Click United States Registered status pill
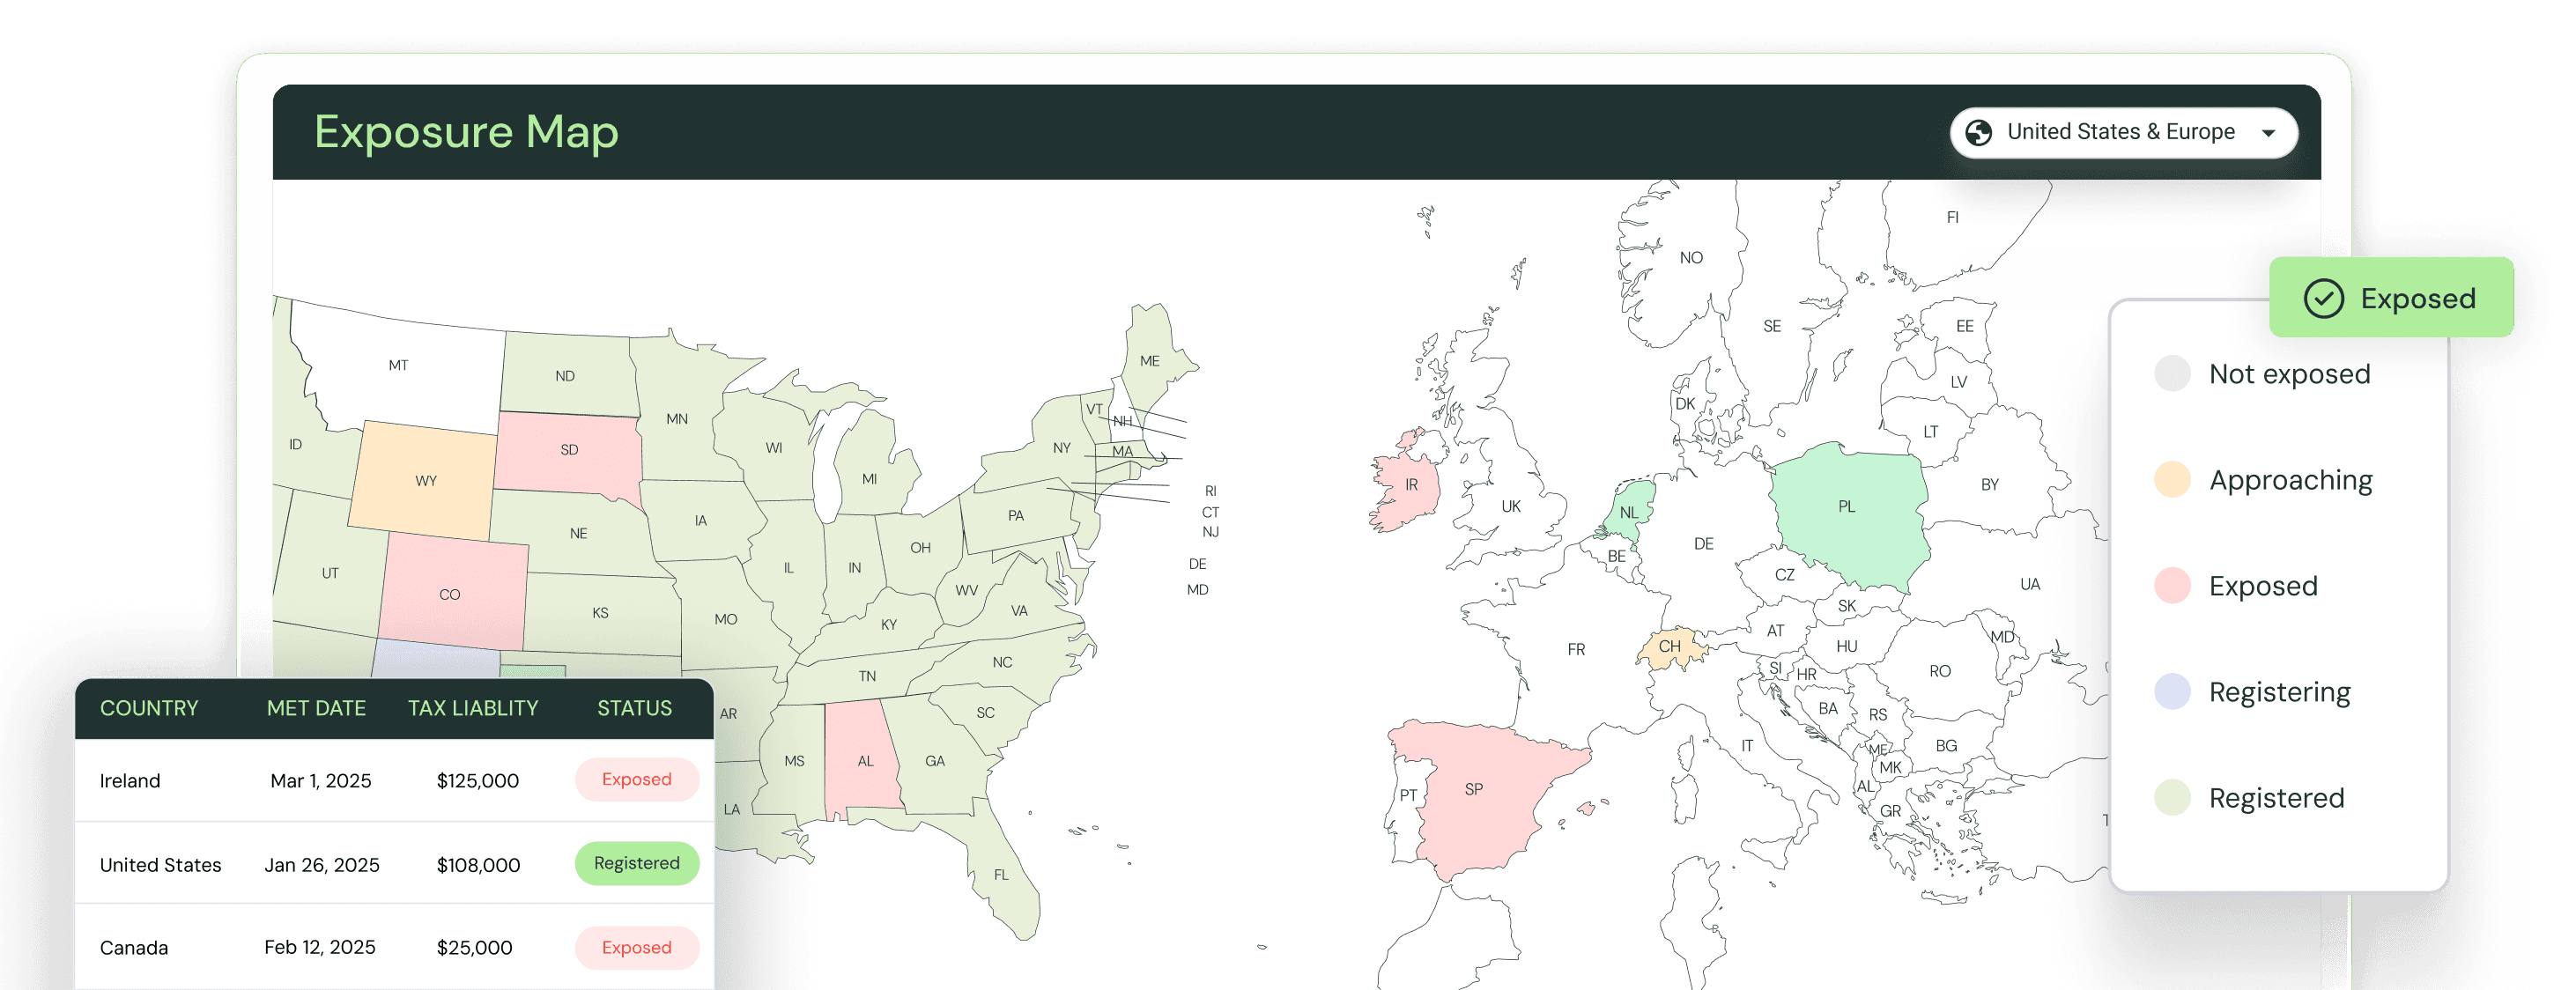The height and width of the screenshot is (990, 2576). tap(636, 863)
